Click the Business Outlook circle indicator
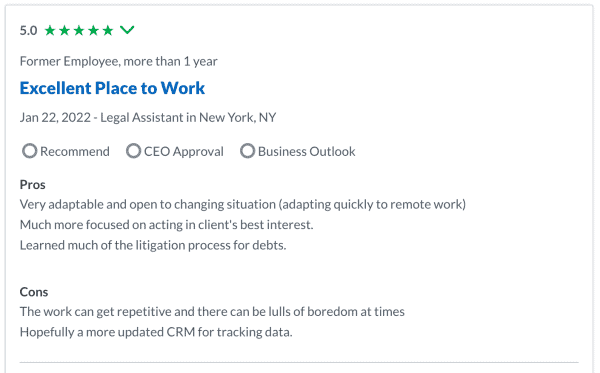 click(247, 151)
